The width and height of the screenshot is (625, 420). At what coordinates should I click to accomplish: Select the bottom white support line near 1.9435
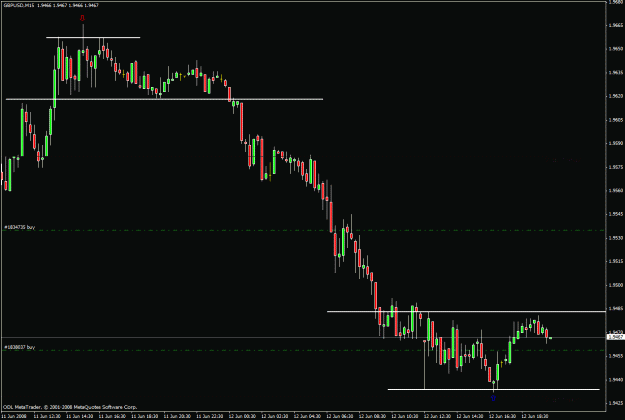[493, 389]
